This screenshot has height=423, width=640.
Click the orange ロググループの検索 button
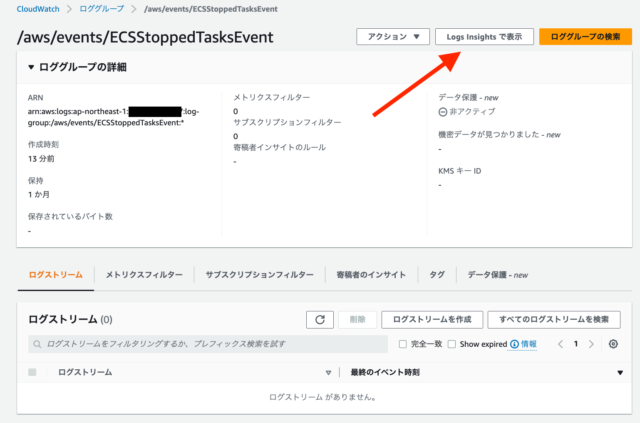point(585,37)
